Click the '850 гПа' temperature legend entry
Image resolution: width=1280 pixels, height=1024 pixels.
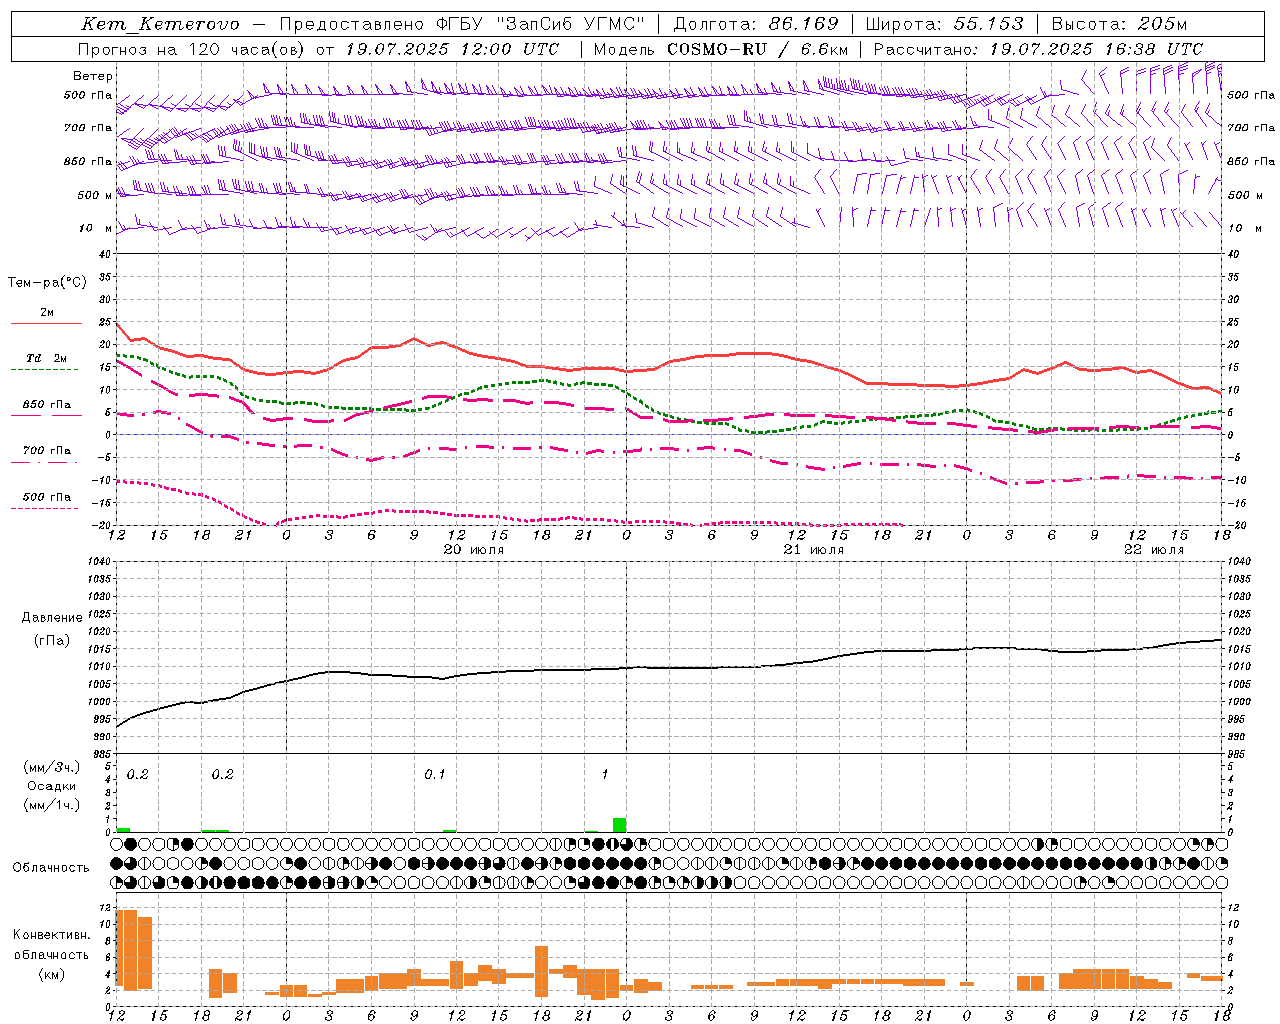point(47,405)
